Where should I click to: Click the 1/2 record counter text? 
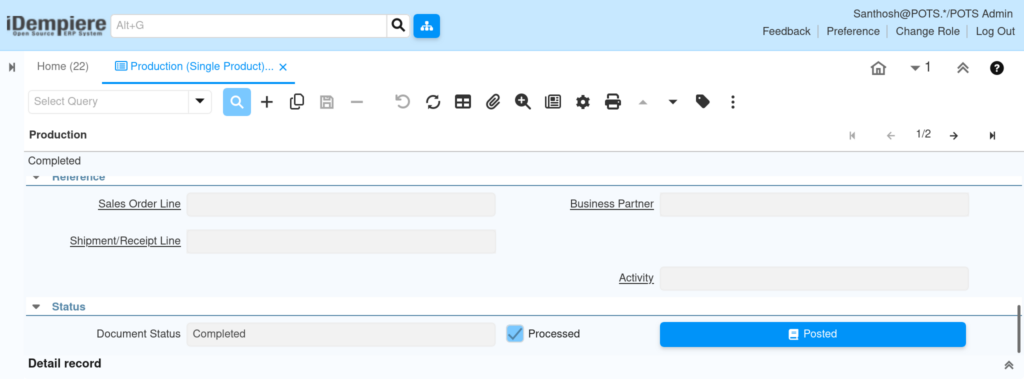[923, 135]
